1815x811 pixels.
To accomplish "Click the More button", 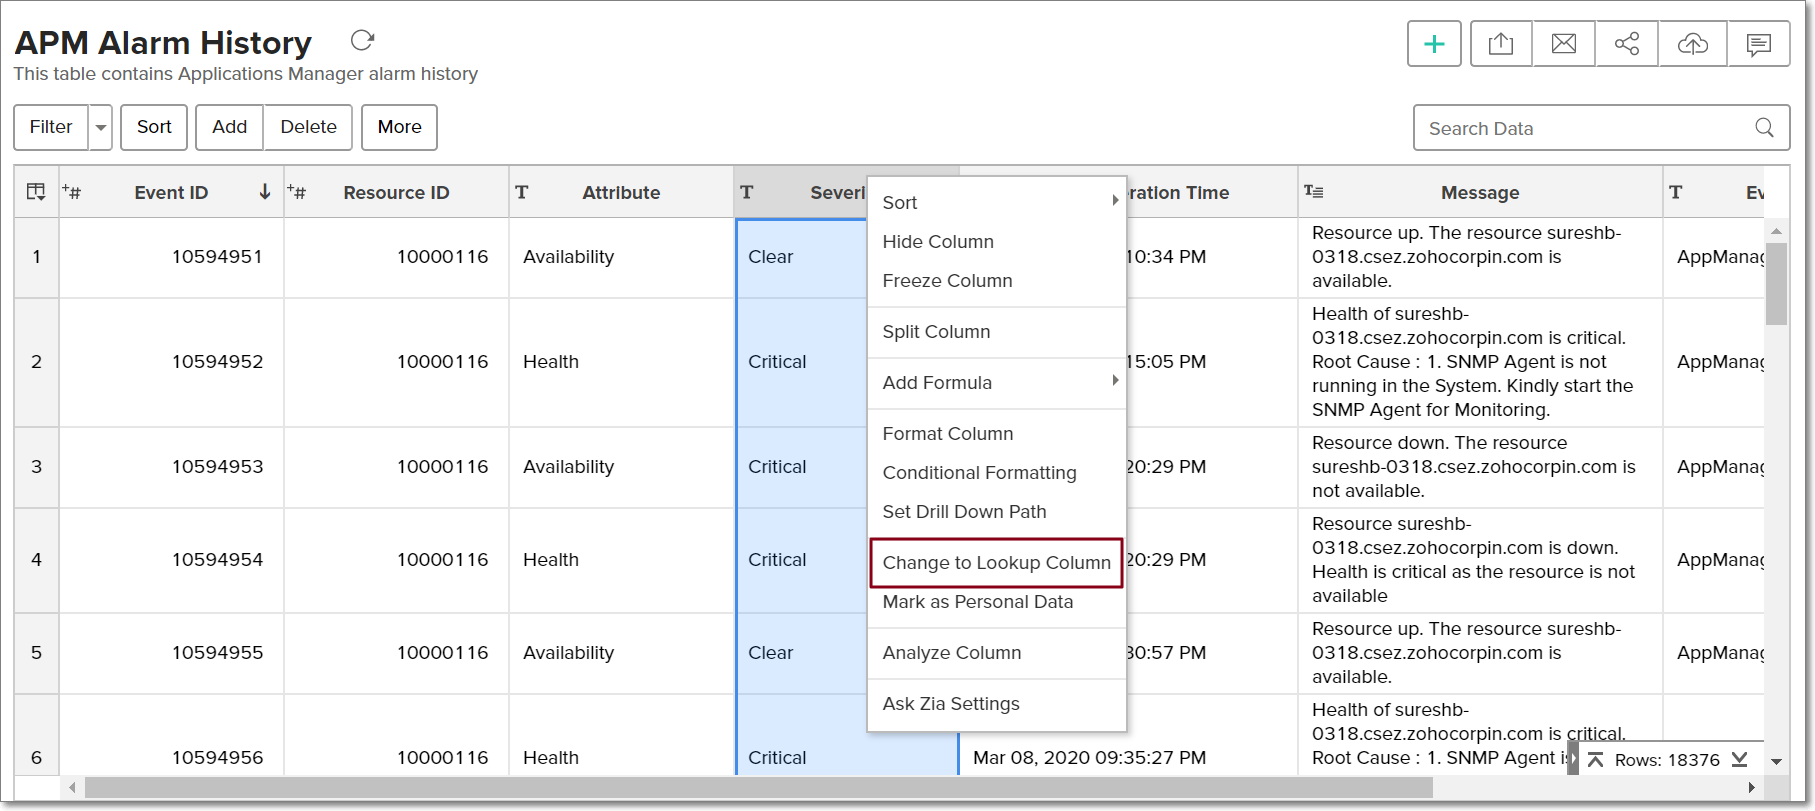I will point(399,127).
